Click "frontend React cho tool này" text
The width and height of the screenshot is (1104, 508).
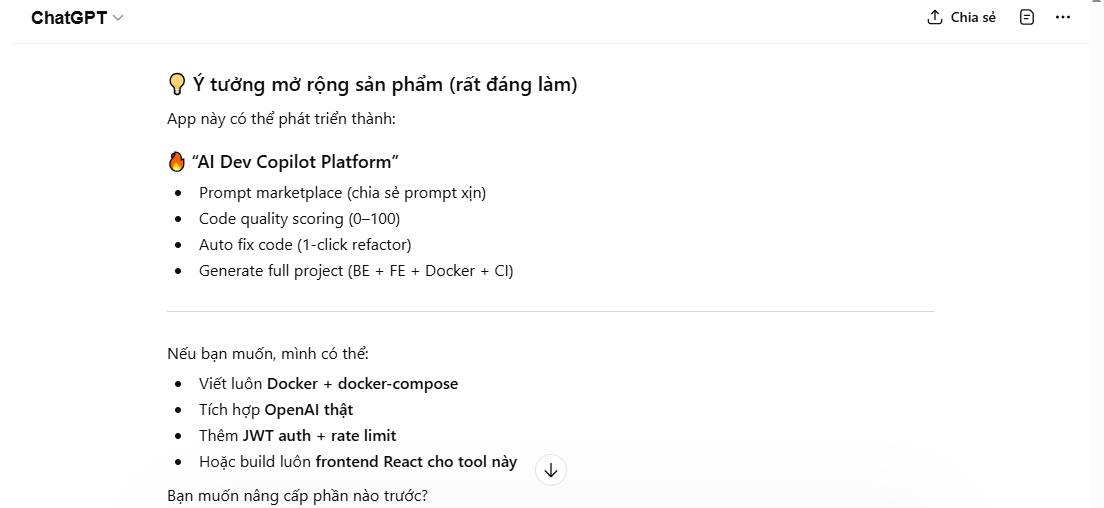416,462
